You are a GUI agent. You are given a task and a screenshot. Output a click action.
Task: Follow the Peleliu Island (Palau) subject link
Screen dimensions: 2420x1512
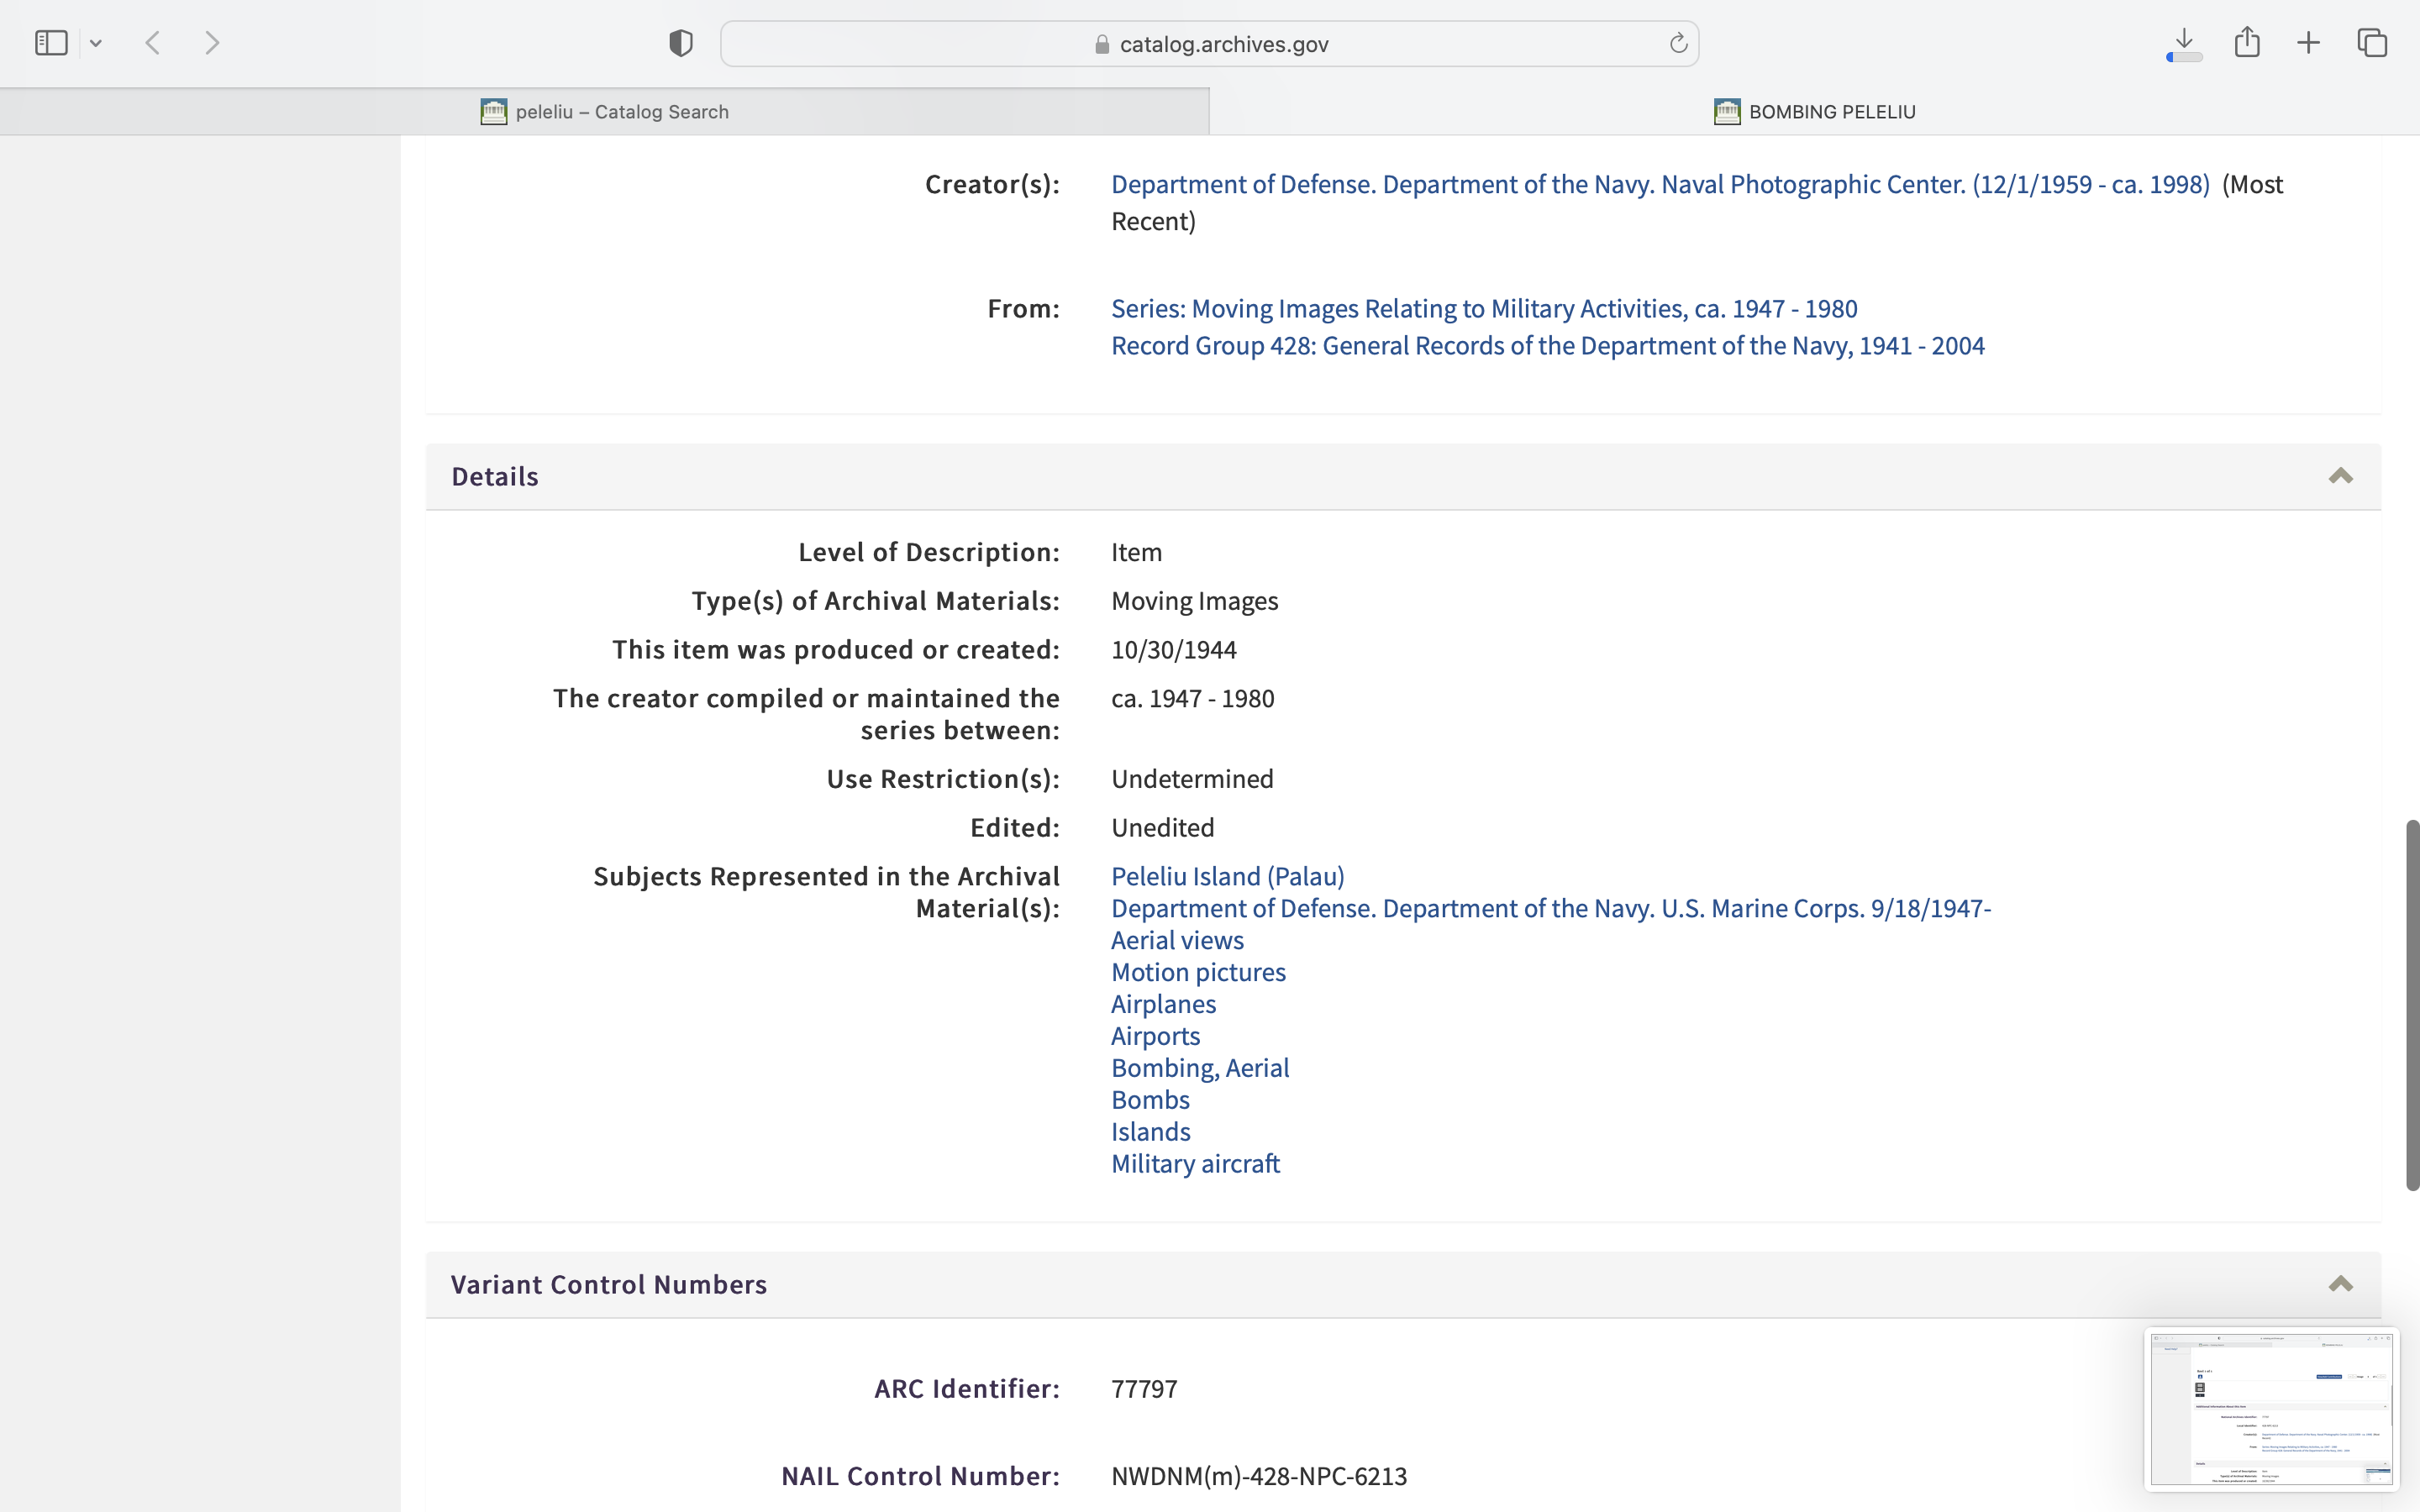click(x=1227, y=876)
